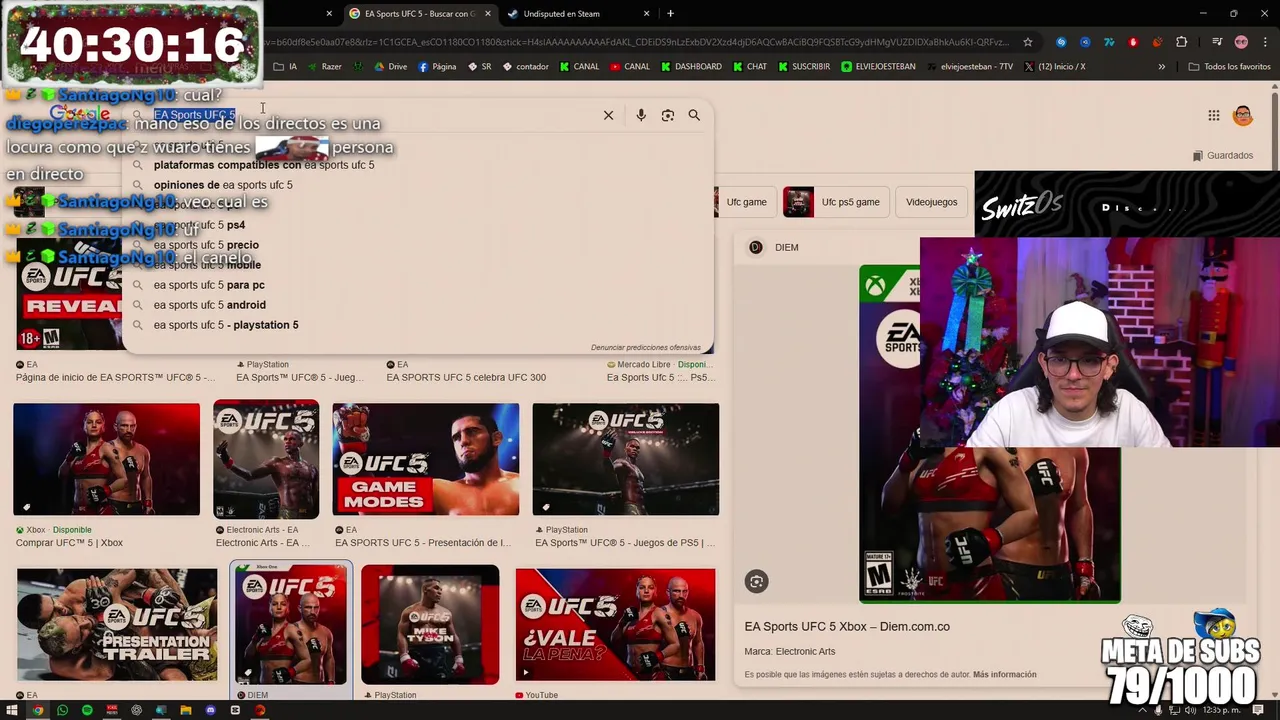This screenshot has height=720, width=1280.
Task: Open ChatGPT app in taskbar
Action: coord(136,710)
